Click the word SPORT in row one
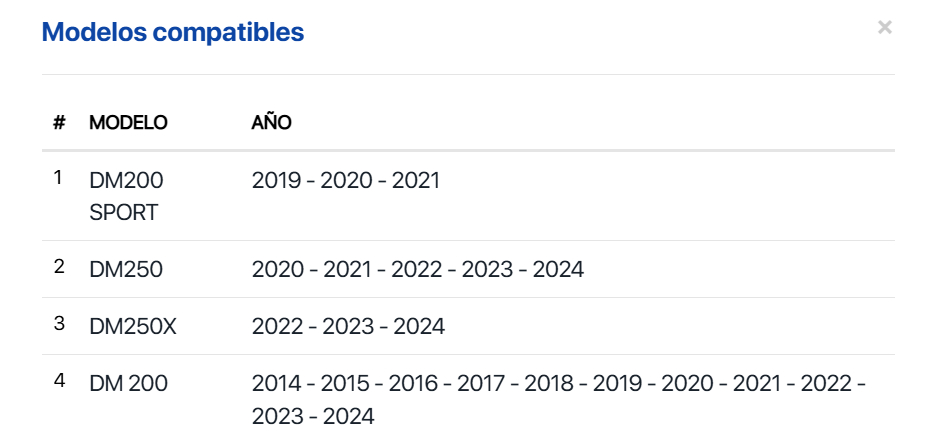Image resolution: width=937 pixels, height=445 pixels. coord(124,213)
